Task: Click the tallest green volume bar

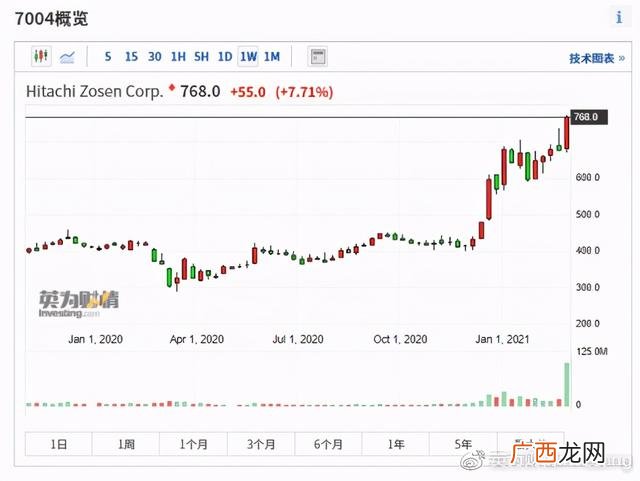Action: [567, 384]
